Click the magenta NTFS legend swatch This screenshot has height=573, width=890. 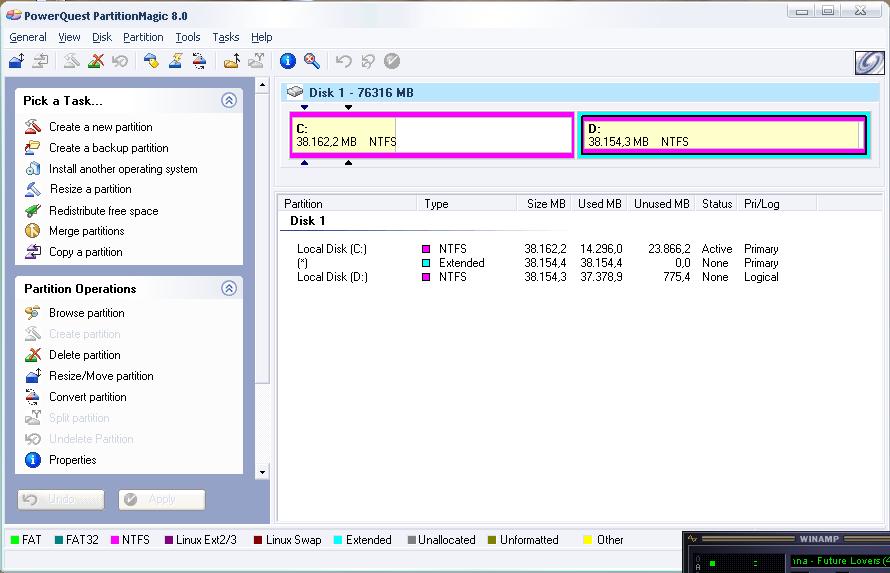[x=115, y=540]
